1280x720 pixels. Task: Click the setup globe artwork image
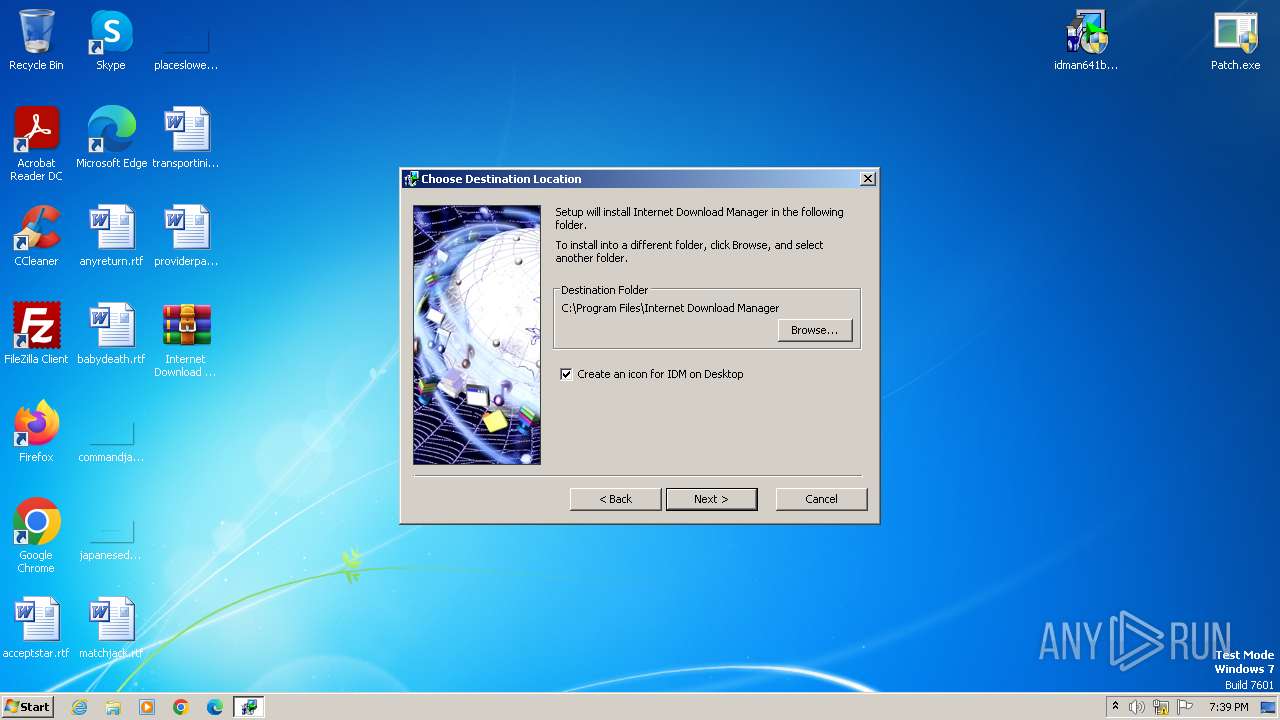477,335
